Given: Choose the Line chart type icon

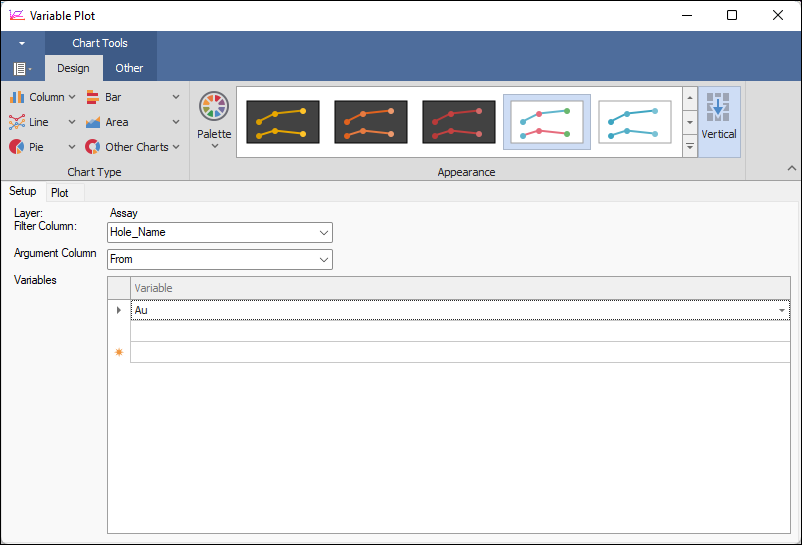Looking at the screenshot, I should (17, 122).
